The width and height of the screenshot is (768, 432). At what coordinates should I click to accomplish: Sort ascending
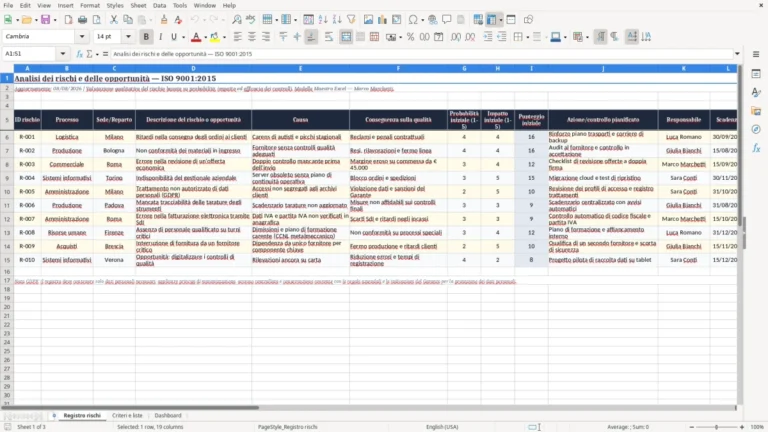click(x=323, y=20)
